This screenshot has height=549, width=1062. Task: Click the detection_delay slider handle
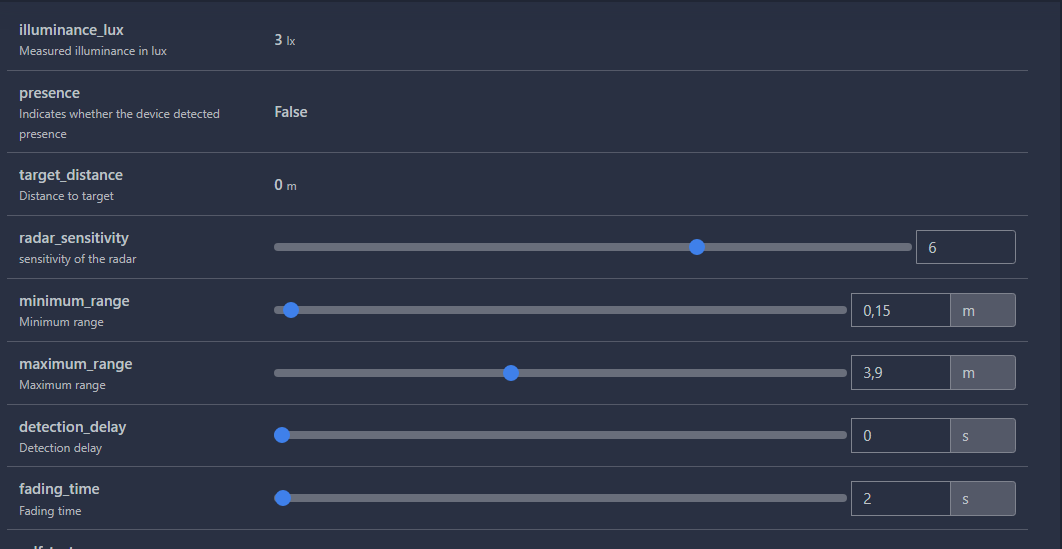coord(282,435)
